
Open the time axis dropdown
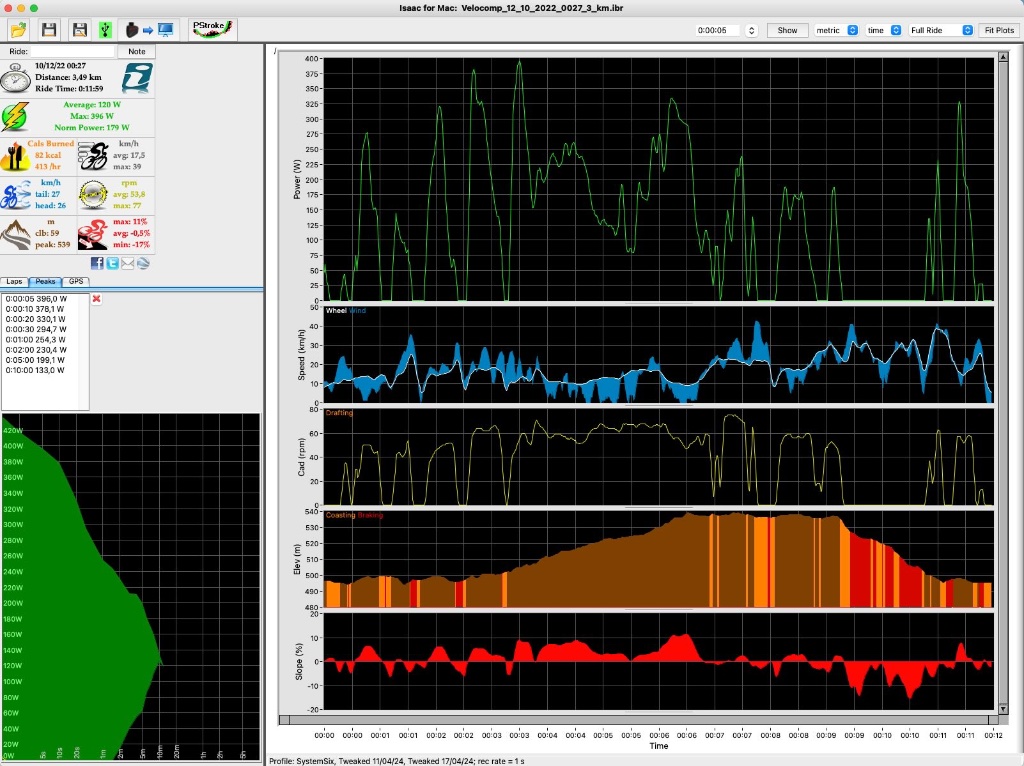coord(884,30)
